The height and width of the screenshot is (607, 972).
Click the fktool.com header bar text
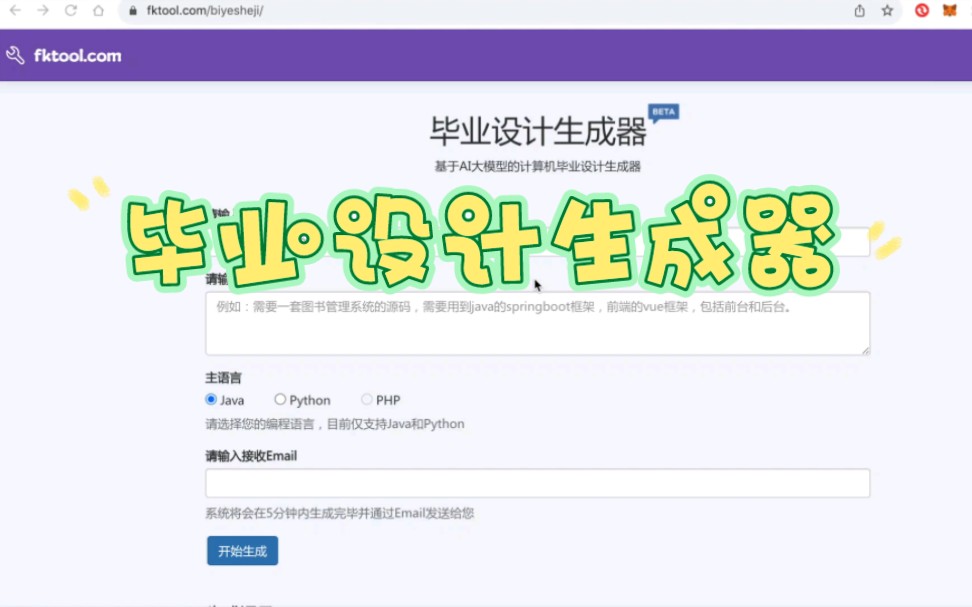coord(82,55)
